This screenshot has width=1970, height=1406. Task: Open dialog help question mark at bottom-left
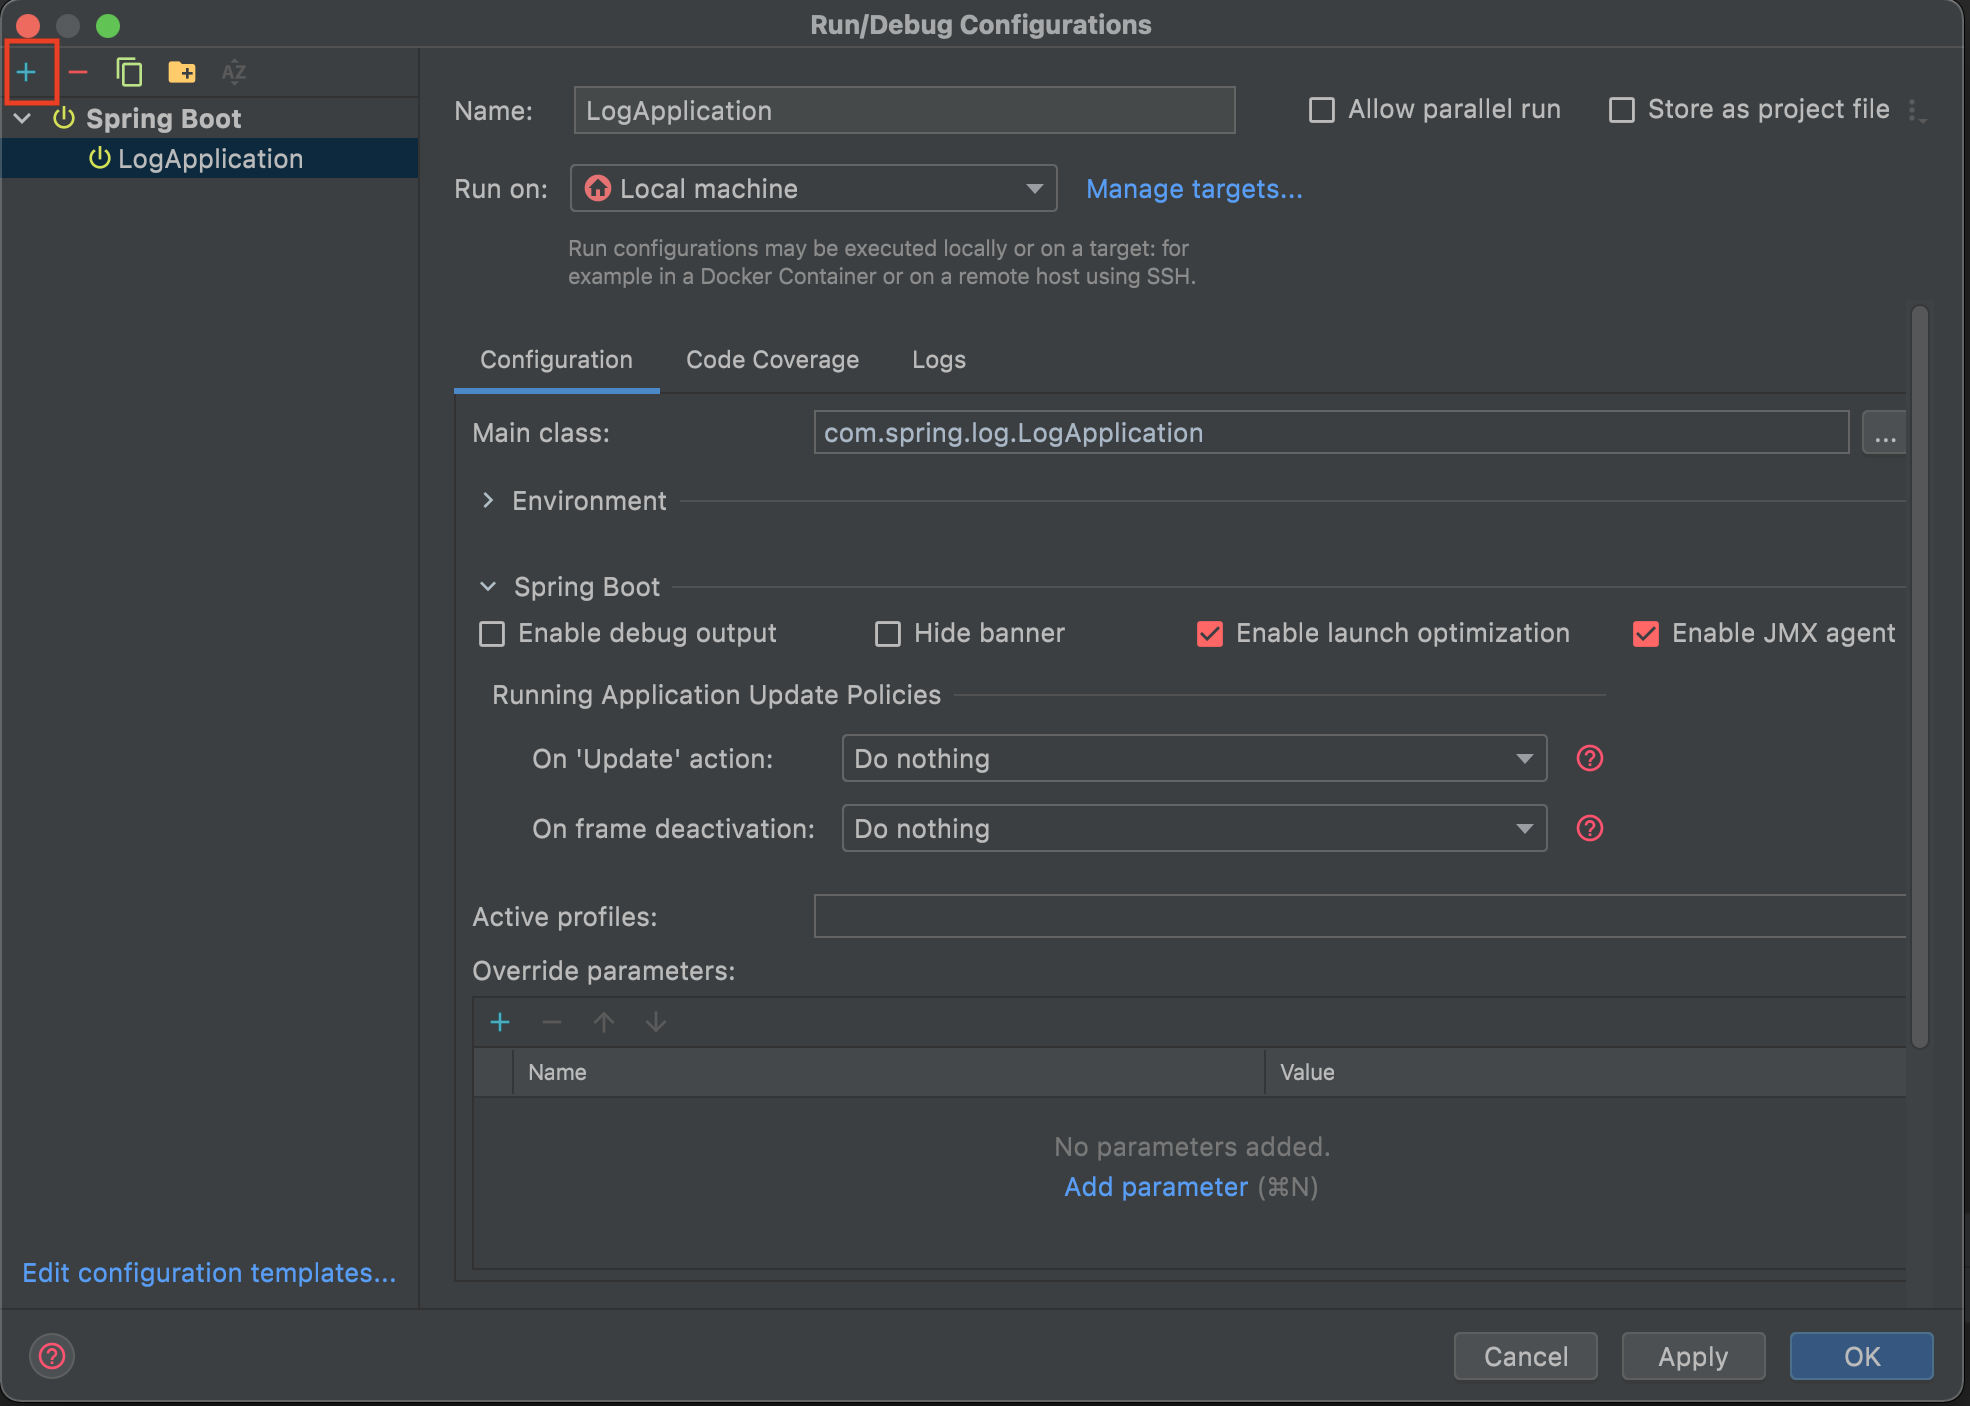click(x=52, y=1356)
